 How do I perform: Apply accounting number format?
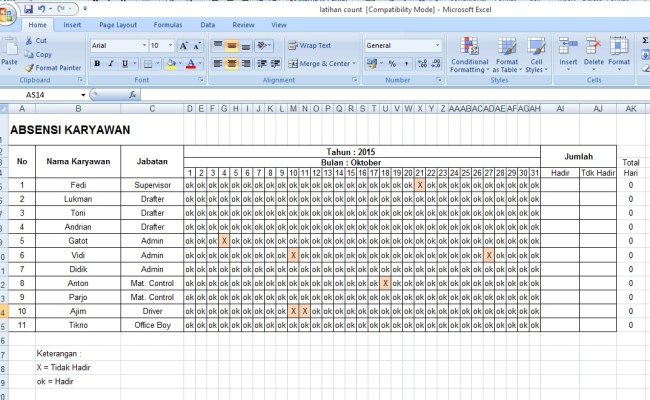coord(371,63)
